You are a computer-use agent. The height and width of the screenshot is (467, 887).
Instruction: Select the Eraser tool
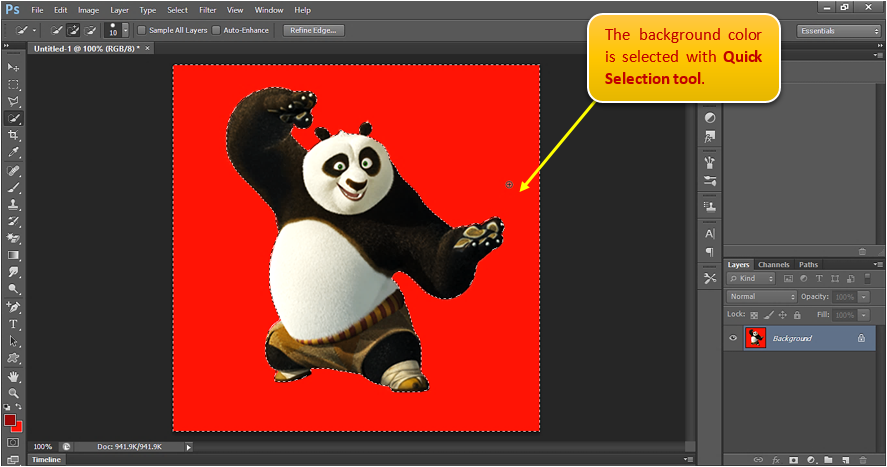(13, 238)
